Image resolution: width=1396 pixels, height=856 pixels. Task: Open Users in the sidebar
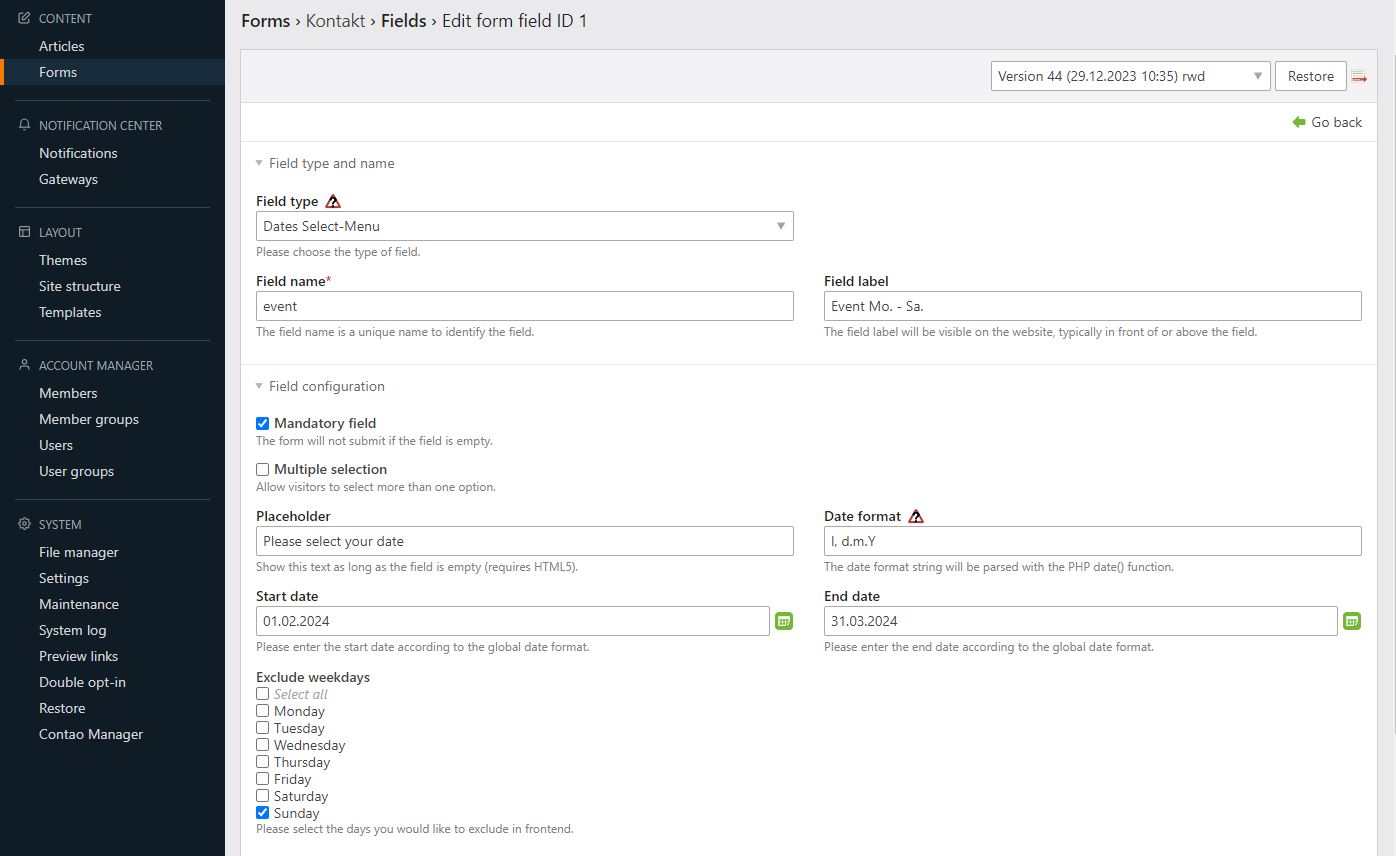(x=56, y=445)
